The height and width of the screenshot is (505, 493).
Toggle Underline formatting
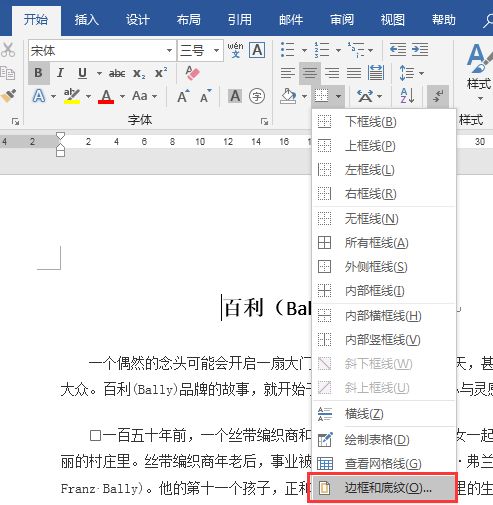[82, 73]
